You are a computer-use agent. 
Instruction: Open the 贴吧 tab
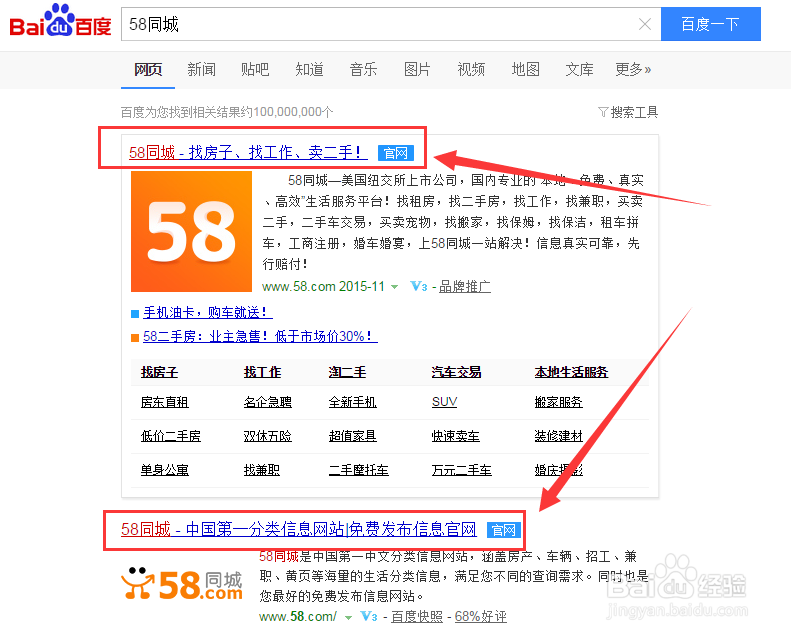[255, 69]
